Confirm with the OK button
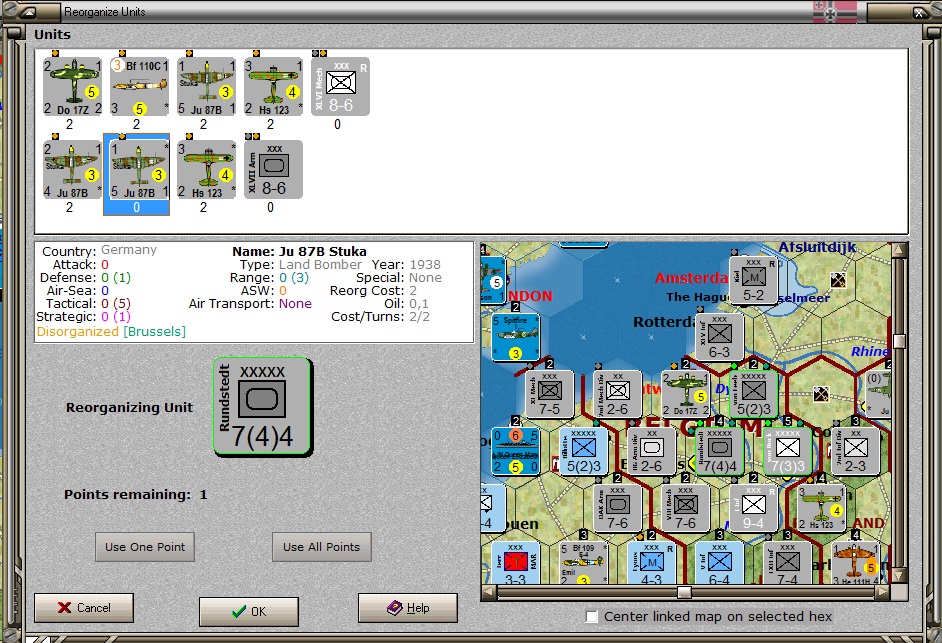 [x=249, y=611]
